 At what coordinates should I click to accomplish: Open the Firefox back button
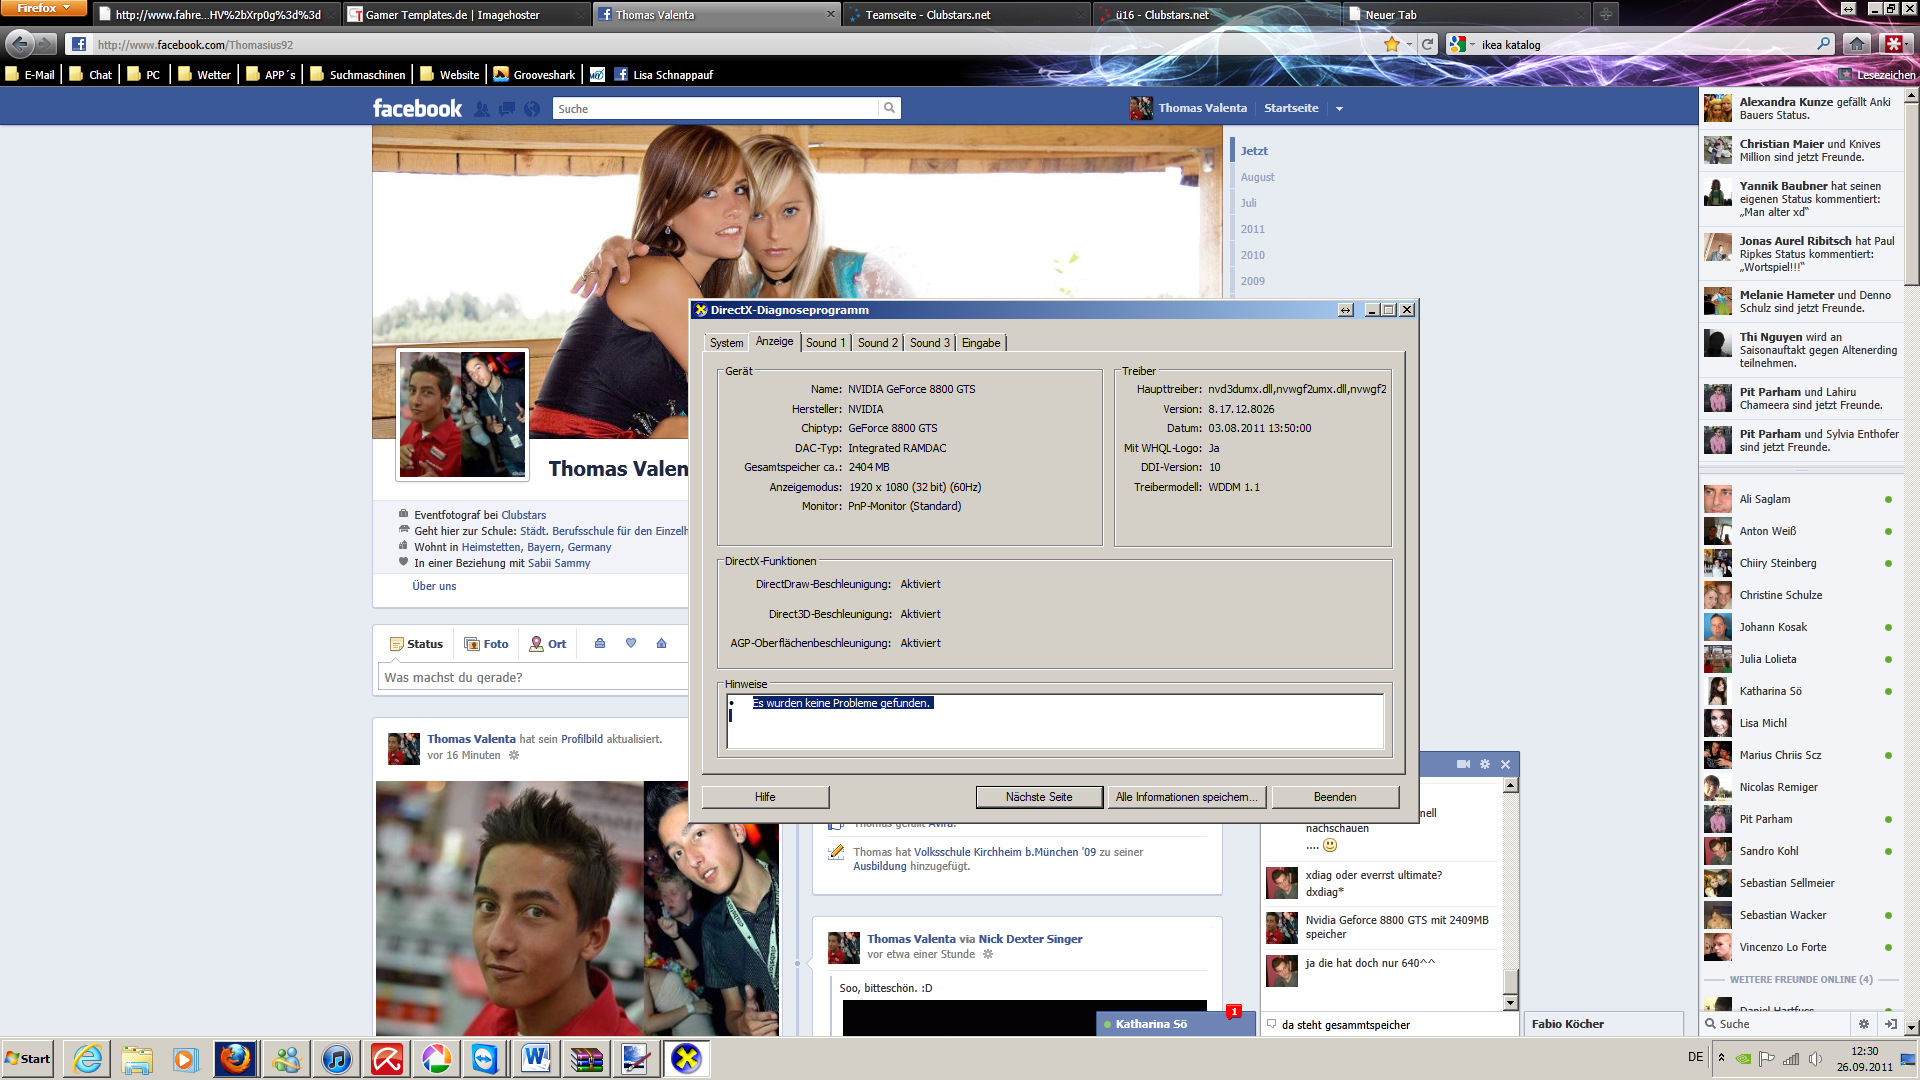tap(20, 44)
